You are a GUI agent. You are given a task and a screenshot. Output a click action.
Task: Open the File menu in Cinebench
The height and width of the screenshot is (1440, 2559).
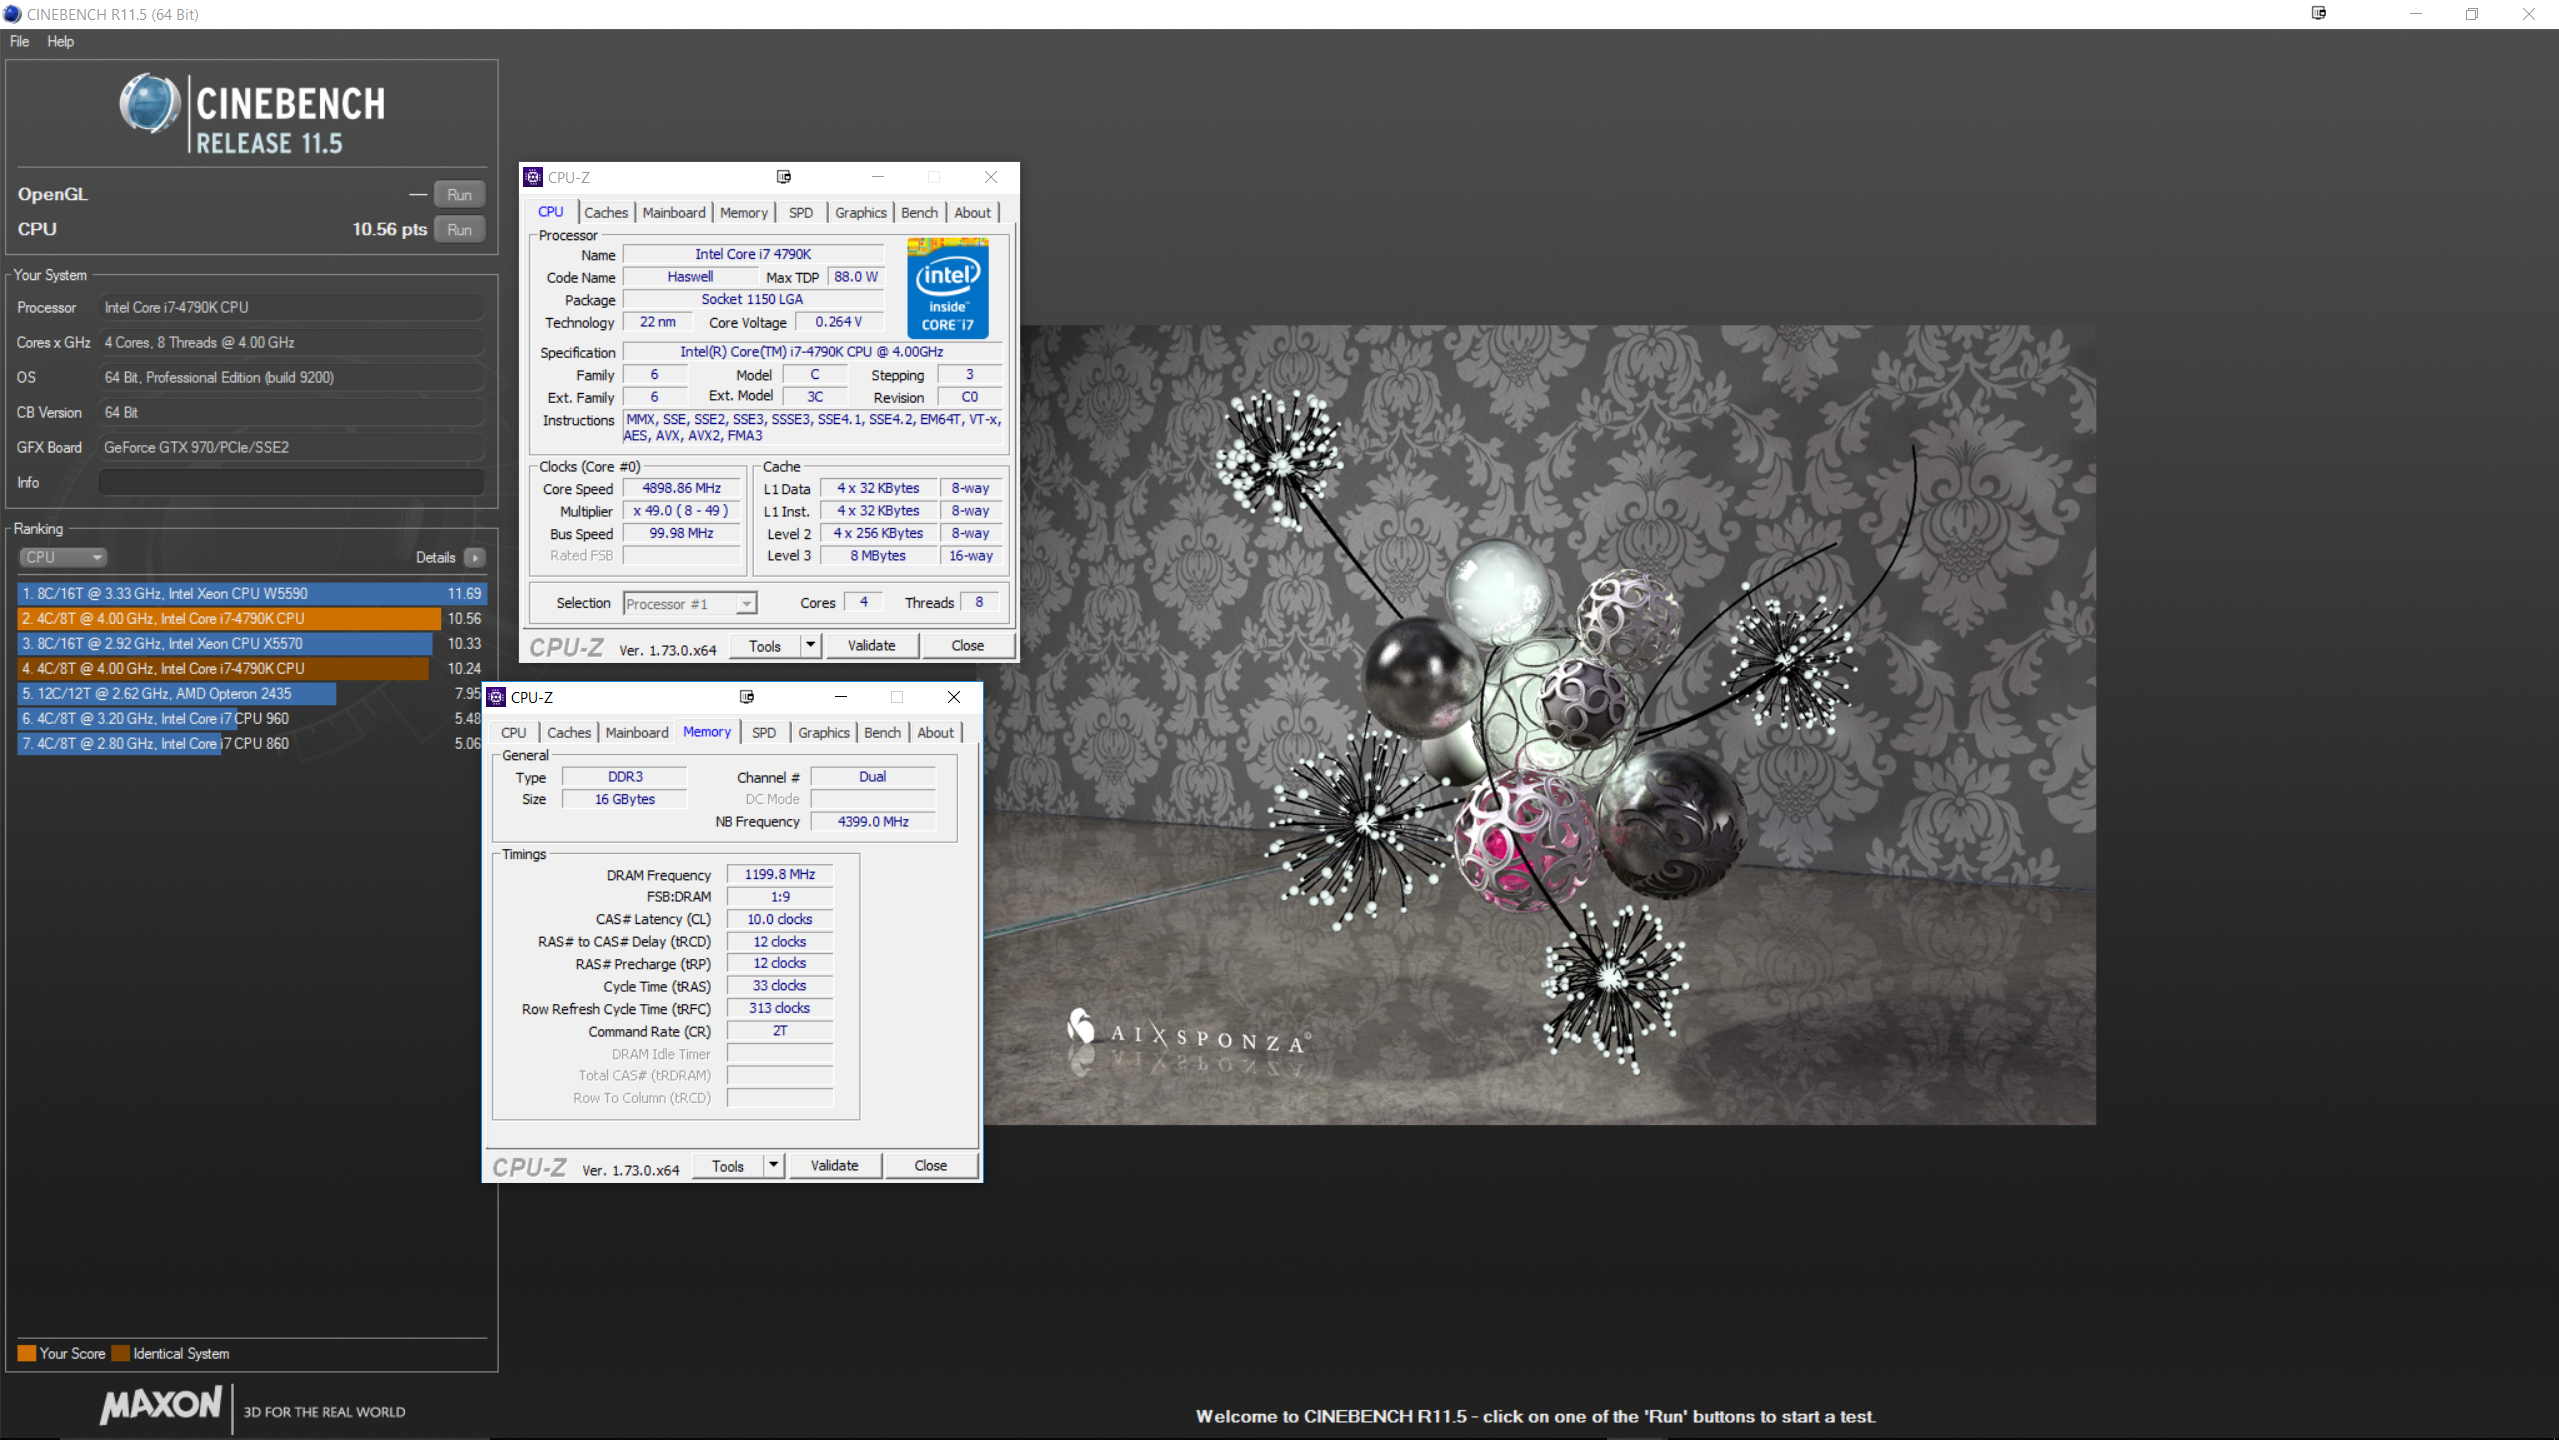tap(19, 41)
